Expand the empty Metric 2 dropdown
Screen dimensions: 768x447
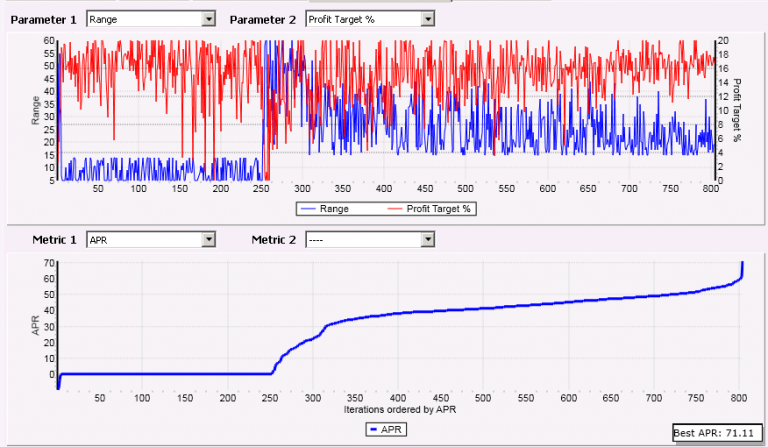tap(427, 239)
